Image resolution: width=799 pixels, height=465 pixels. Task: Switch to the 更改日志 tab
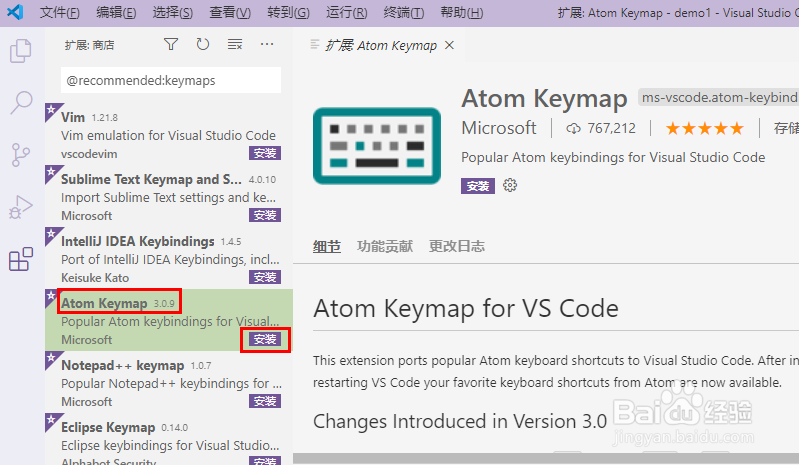[x=457, y=247]
